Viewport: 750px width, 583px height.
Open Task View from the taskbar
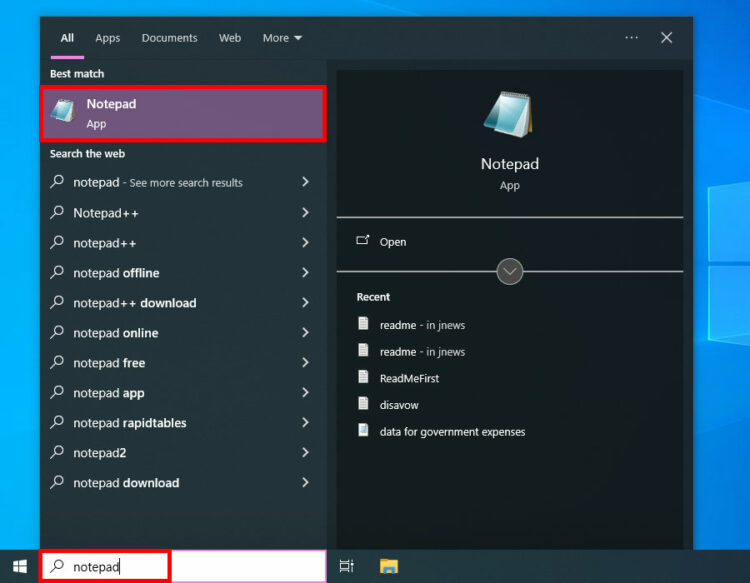click(346, 566)
